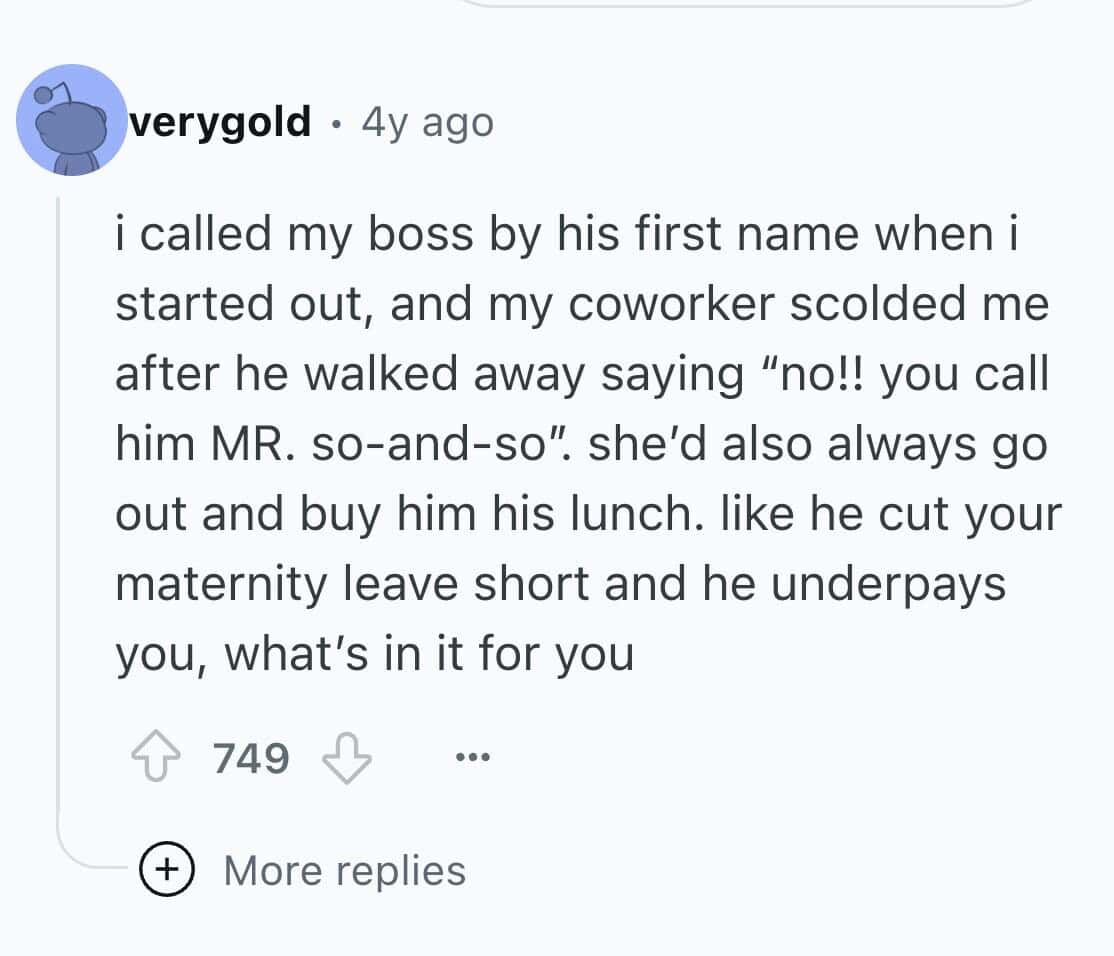Click the "4y ago" comment timestamp
Viewport: 1114px width, 956px height.
click(428, 123)
